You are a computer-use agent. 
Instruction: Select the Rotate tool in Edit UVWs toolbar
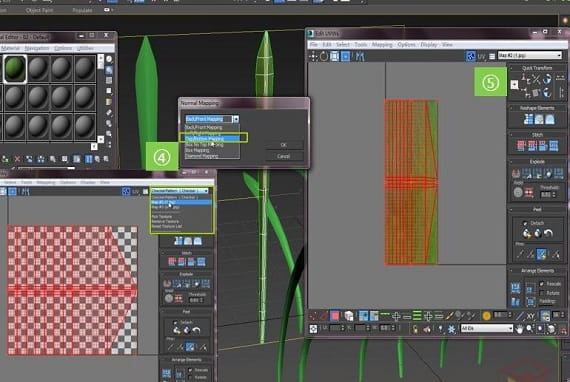324,56
